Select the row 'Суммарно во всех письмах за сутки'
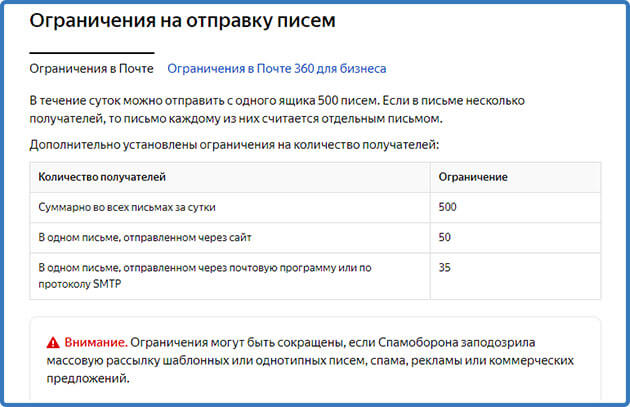630x407 pixels. click(x=315, y=207)
